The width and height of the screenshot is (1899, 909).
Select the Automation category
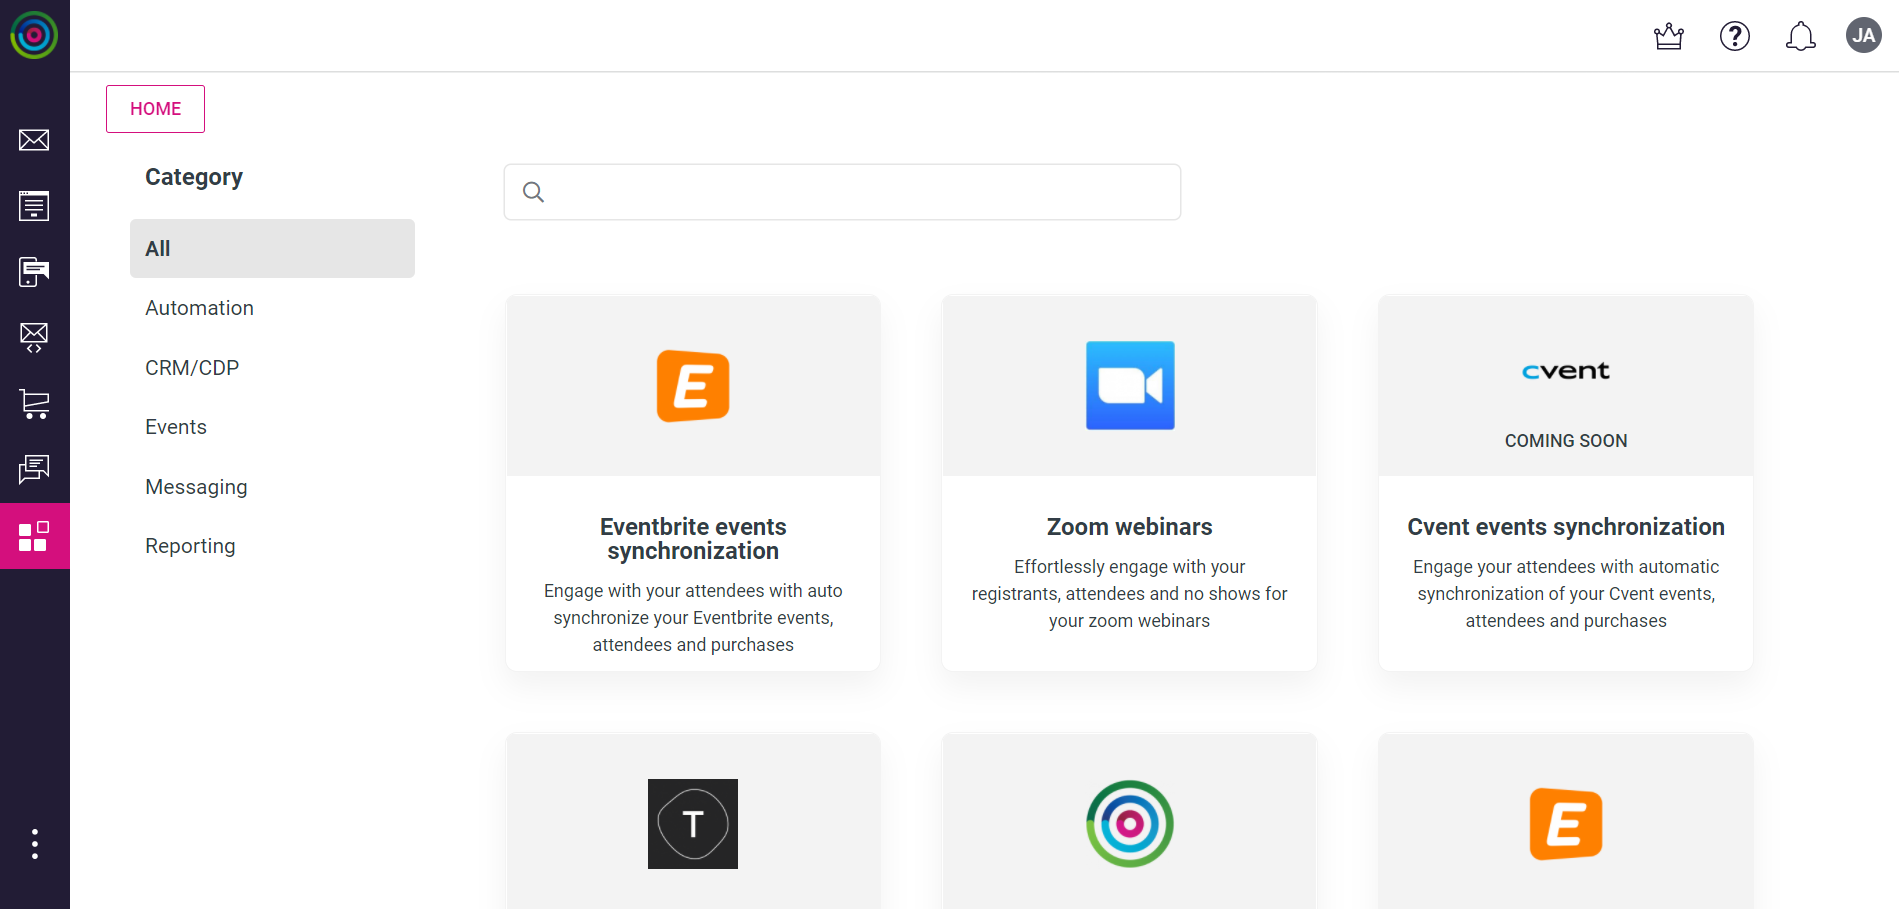coord(199,308)
